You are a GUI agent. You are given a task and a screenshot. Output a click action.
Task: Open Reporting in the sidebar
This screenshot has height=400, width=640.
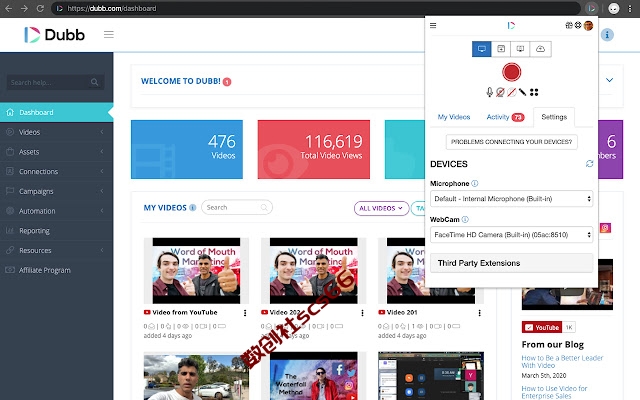[x=56, y=231]
